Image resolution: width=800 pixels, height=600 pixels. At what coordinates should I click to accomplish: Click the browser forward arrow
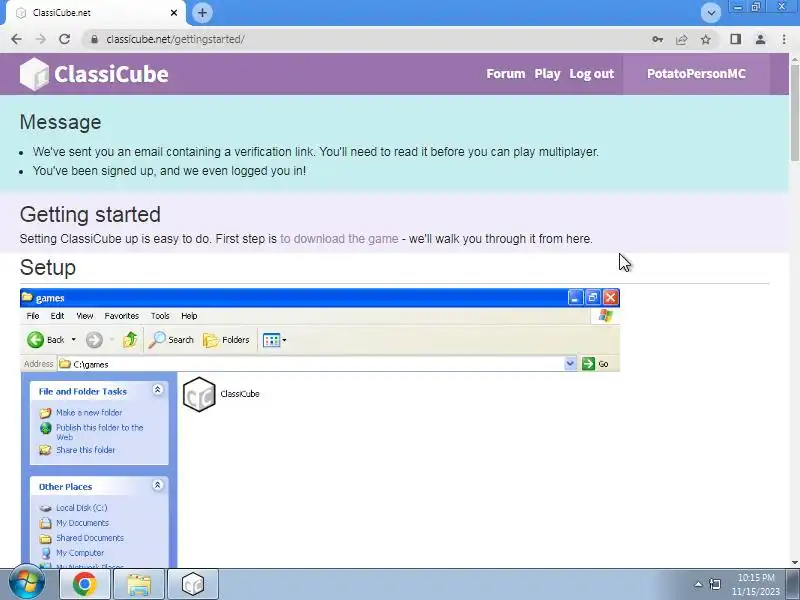[x=40, y=39]
